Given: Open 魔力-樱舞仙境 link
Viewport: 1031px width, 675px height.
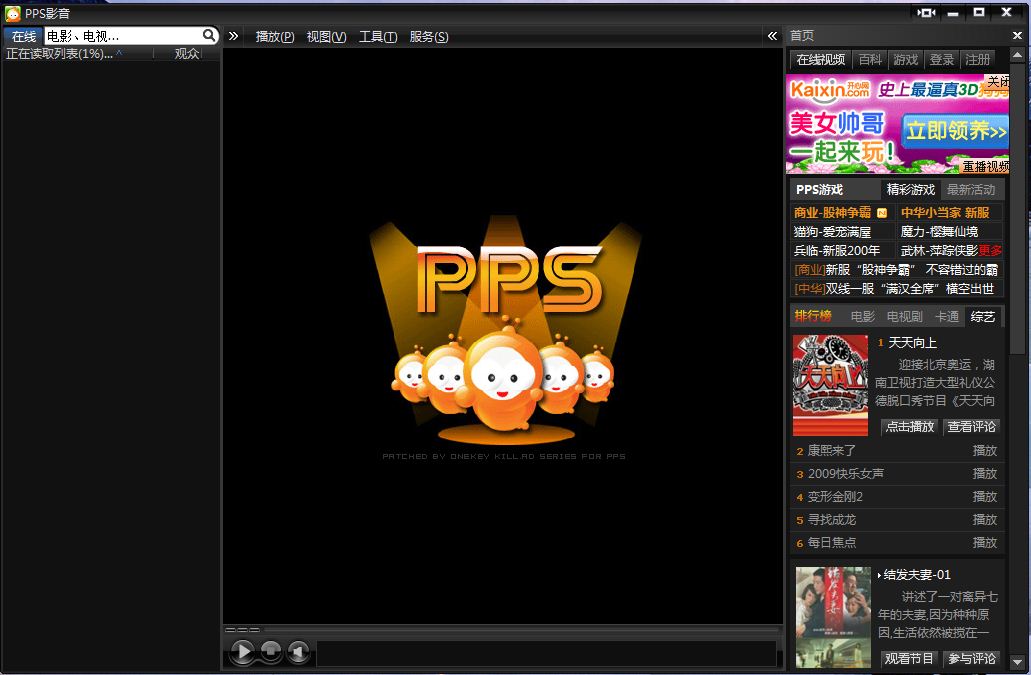Looking at the screenshot, I should [x=939, y=231].
